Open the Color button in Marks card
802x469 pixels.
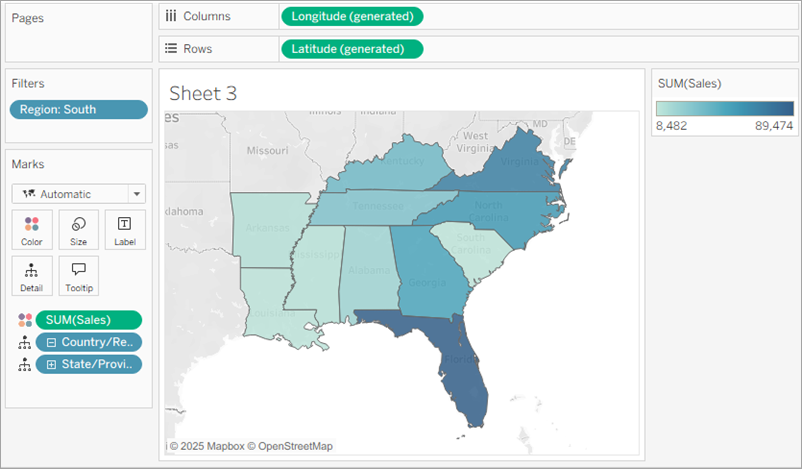(x=31, y=229)
